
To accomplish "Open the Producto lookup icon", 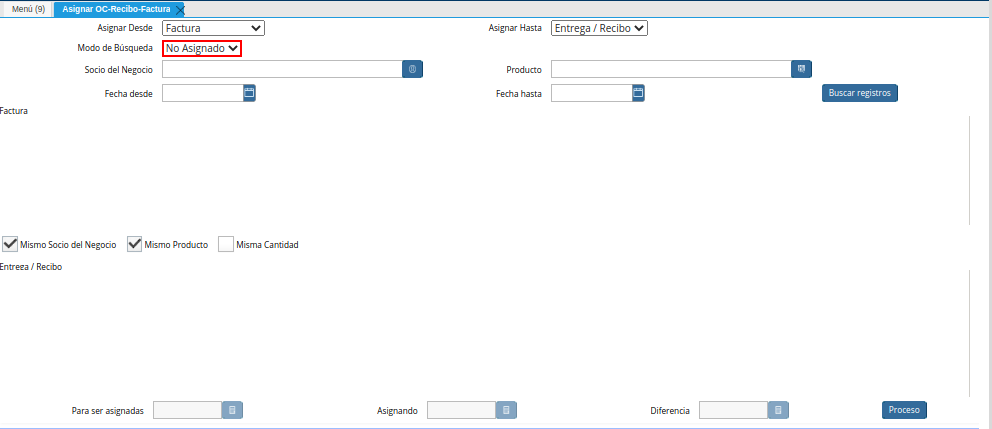I will 801,69.
